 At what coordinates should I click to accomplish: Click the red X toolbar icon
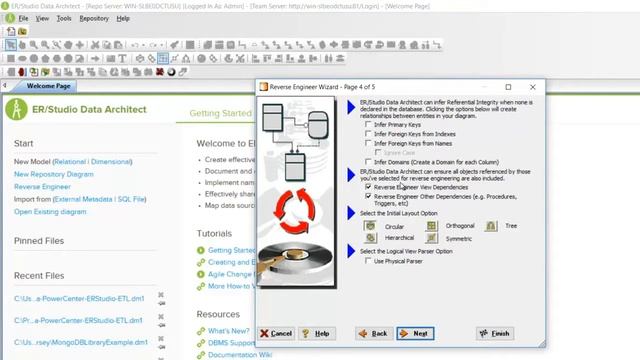160,72
